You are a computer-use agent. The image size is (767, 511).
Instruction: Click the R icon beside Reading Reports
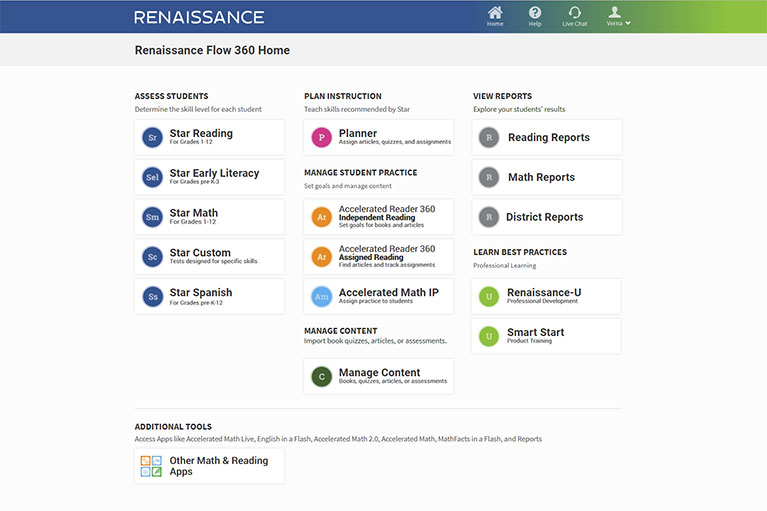[489, 137]
